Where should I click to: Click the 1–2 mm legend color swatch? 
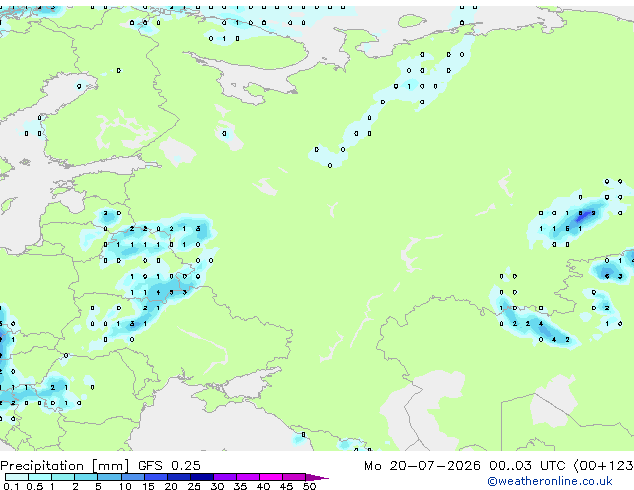(x=63, y=477)
